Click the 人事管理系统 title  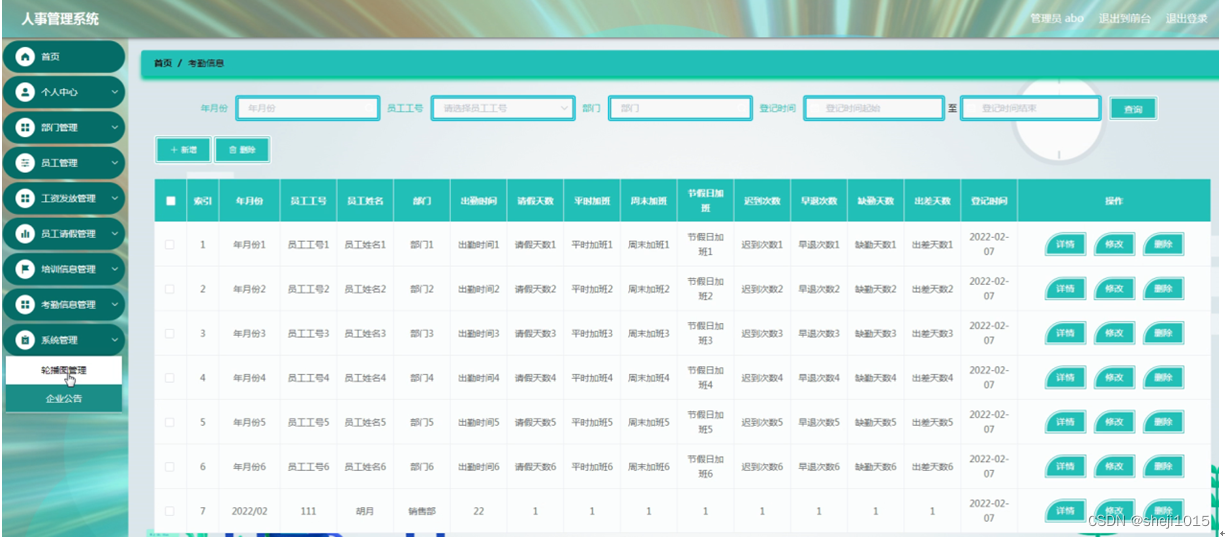click(60, 19)
